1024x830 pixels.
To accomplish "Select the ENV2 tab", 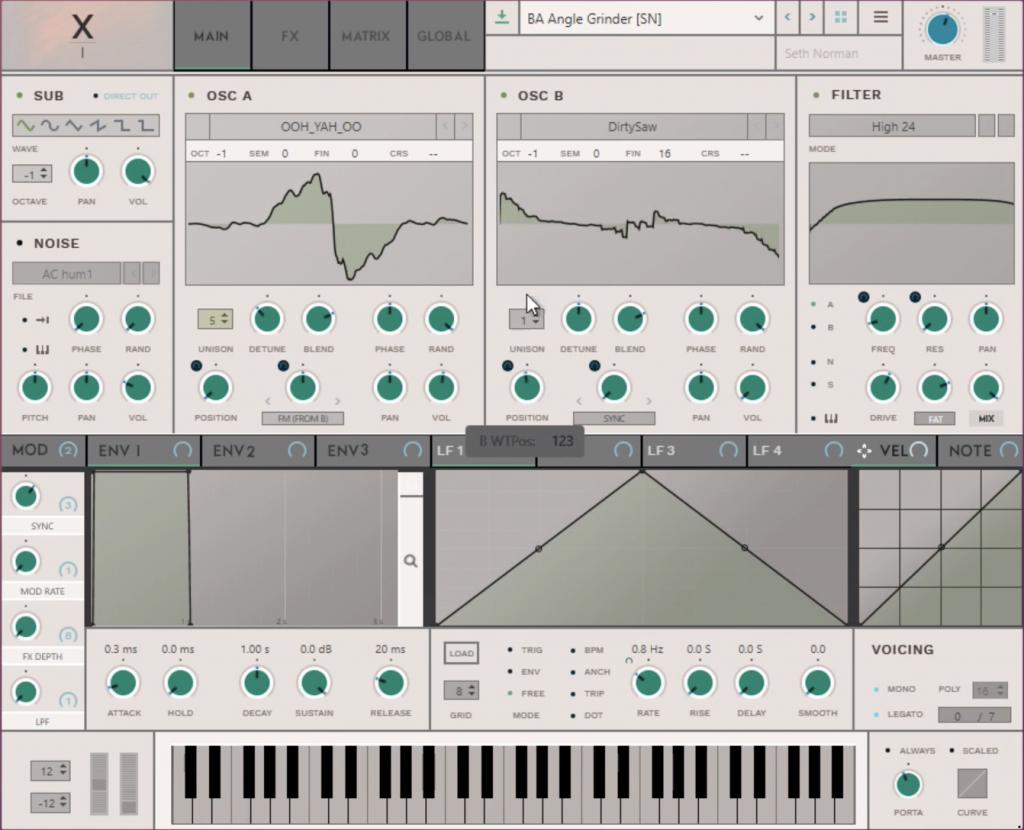I will (234, 451).
